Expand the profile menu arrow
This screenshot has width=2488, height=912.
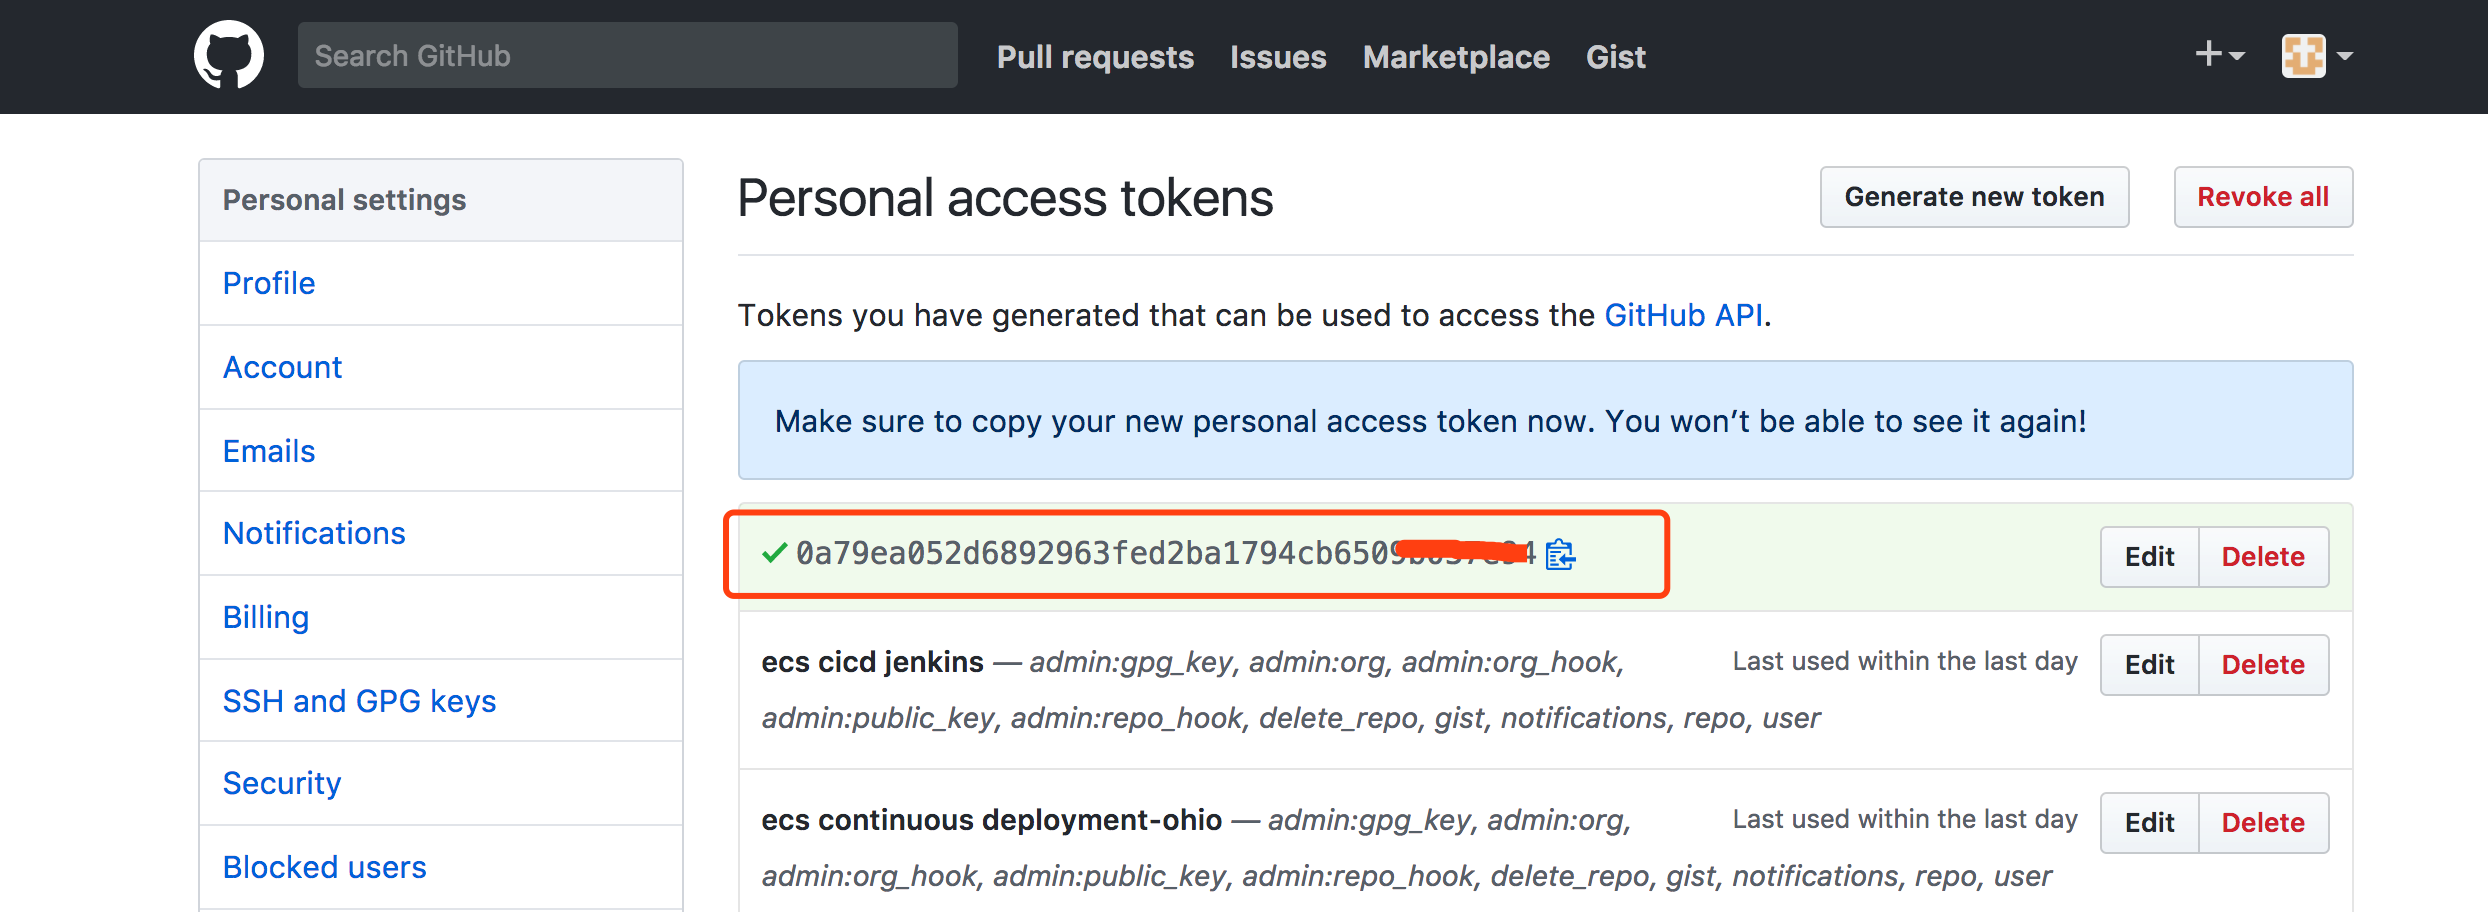[2345, 57]
